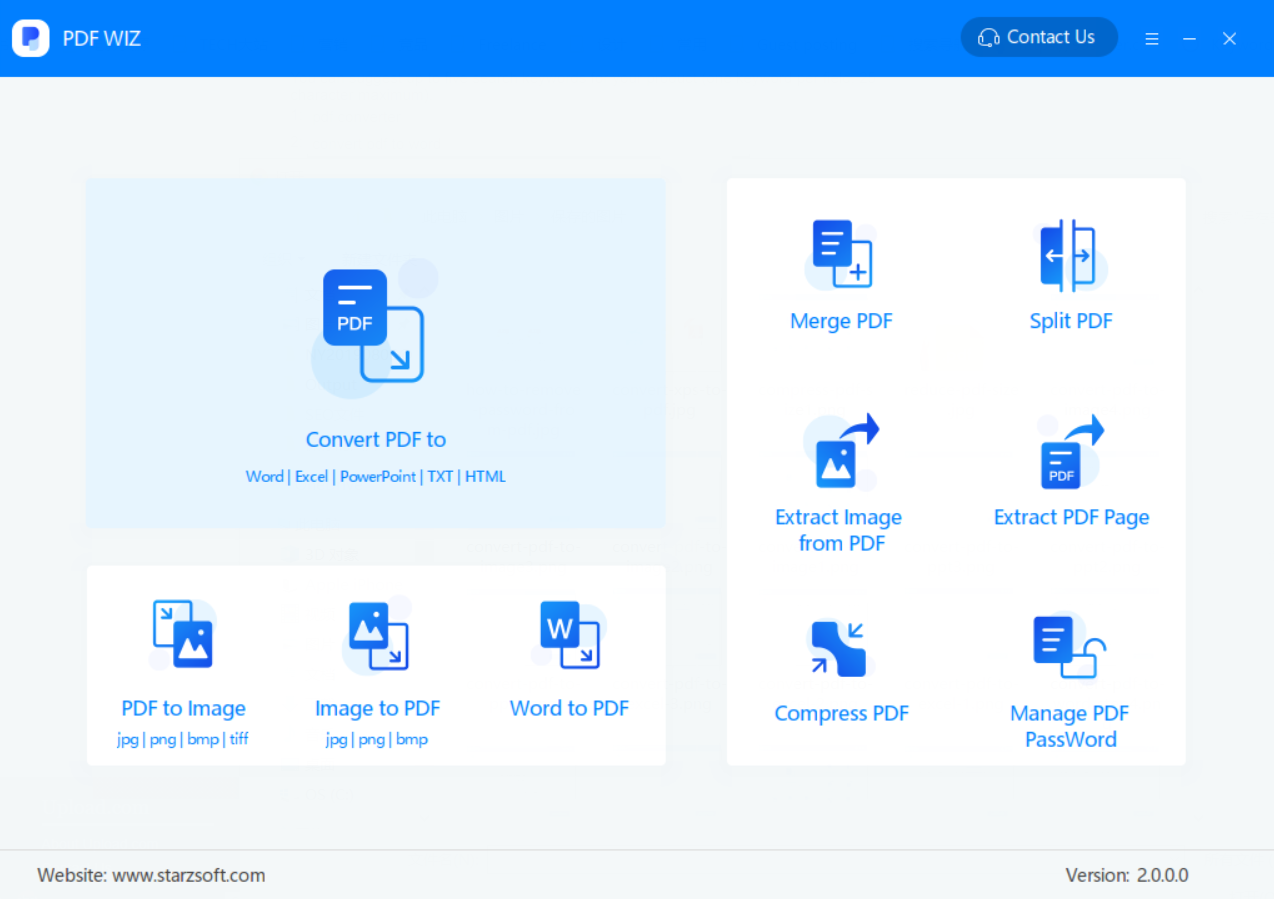Screen dimensions: 1274x899
Task: Click the Contact Us button
Action: pyautogui.click(x=1038, y=37)
